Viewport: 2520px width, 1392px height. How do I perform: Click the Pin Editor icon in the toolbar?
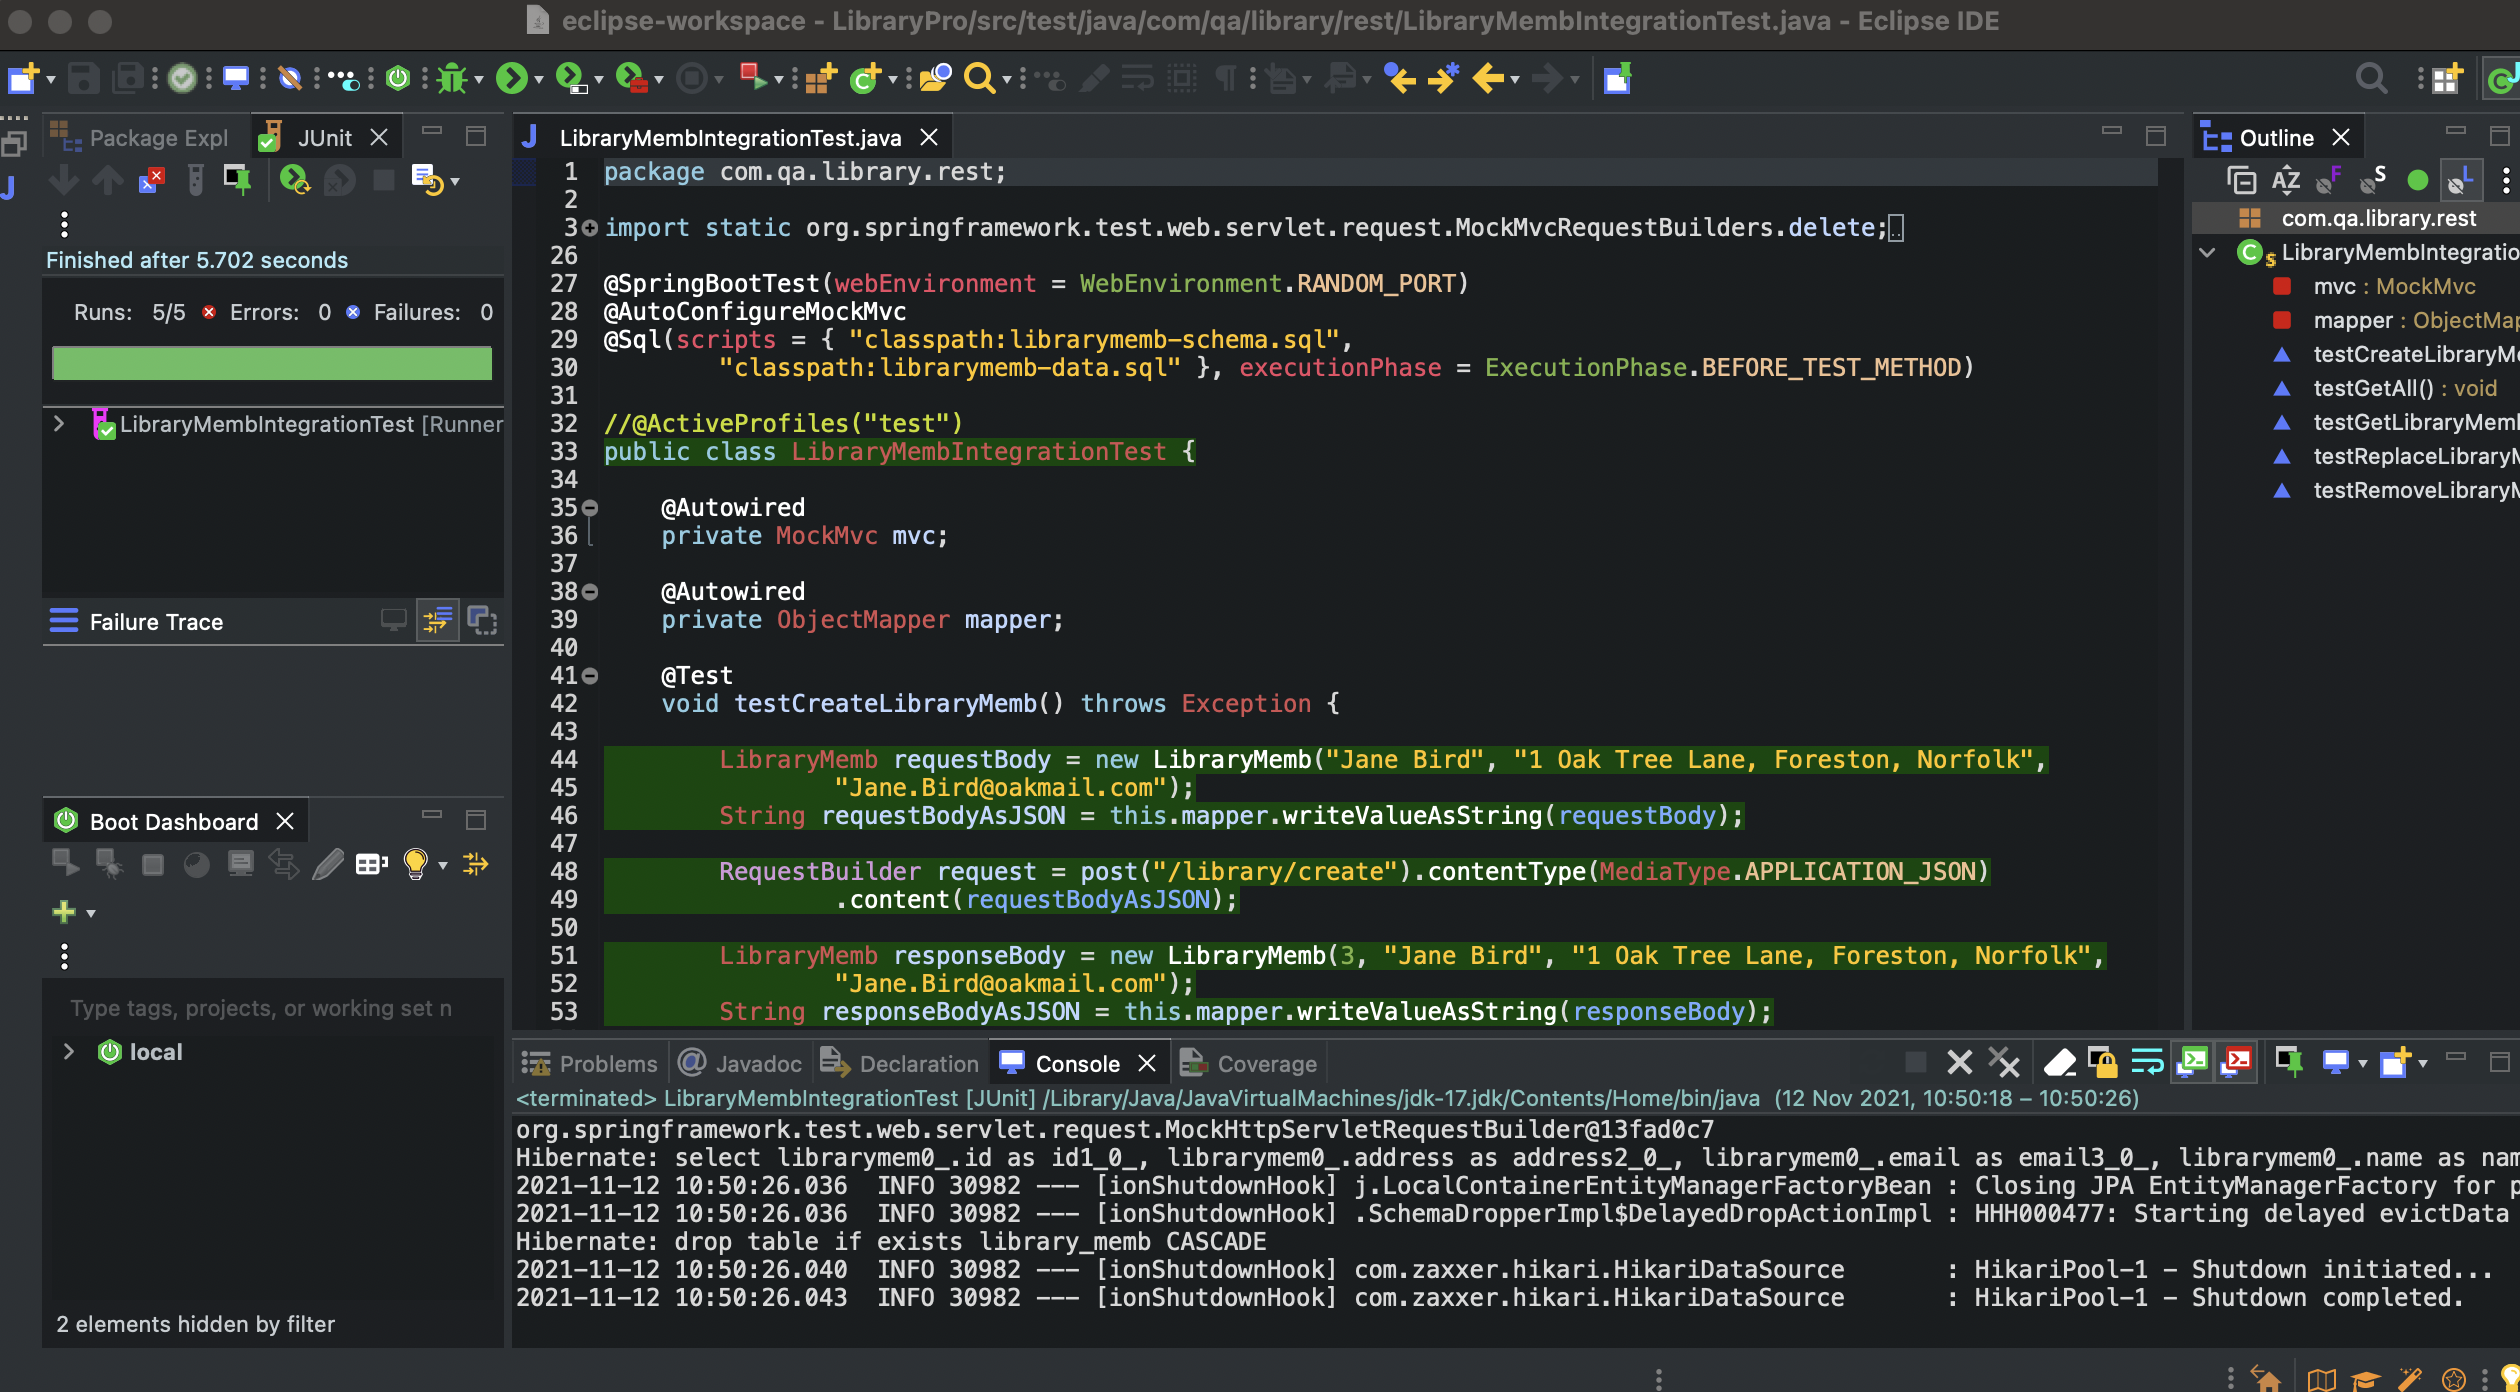click(x=1617, y=78)
